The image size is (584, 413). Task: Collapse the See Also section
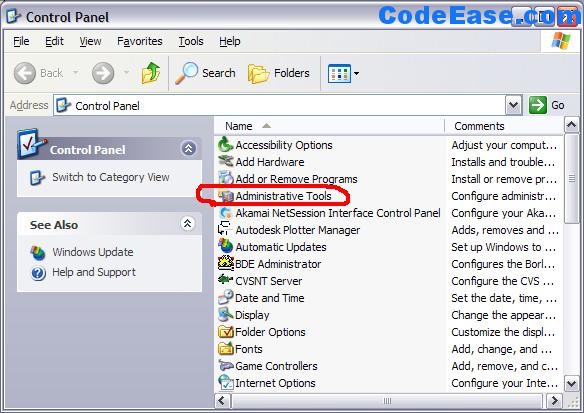tap(188, 224)
